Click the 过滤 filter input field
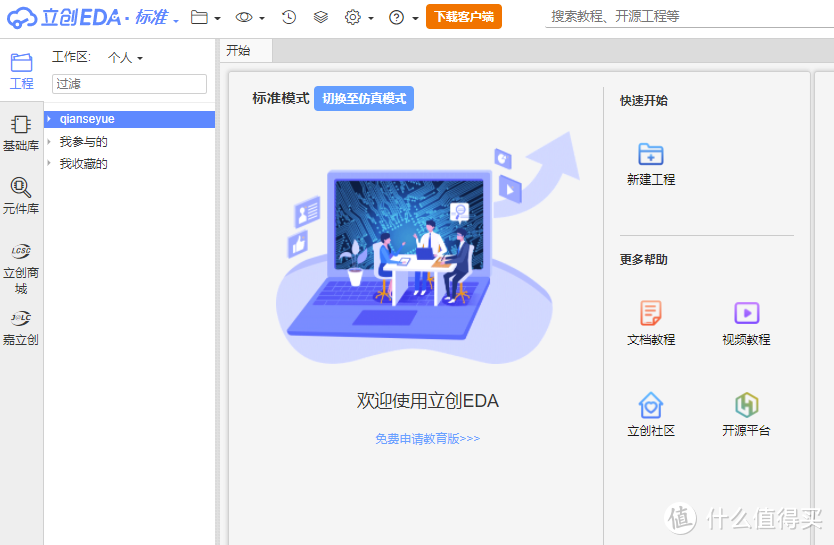834x545 pixels. pyautogui.click(x=129, y=84)
